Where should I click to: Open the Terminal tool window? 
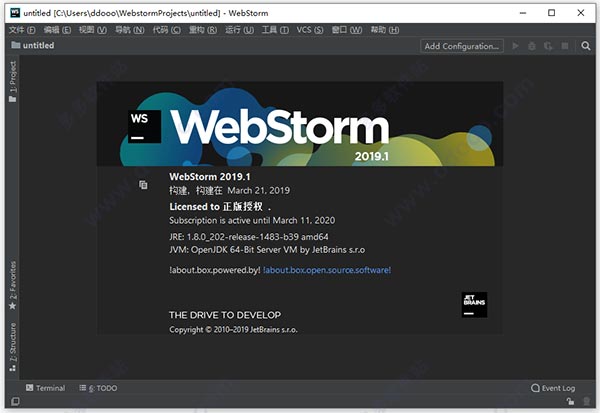46,388
